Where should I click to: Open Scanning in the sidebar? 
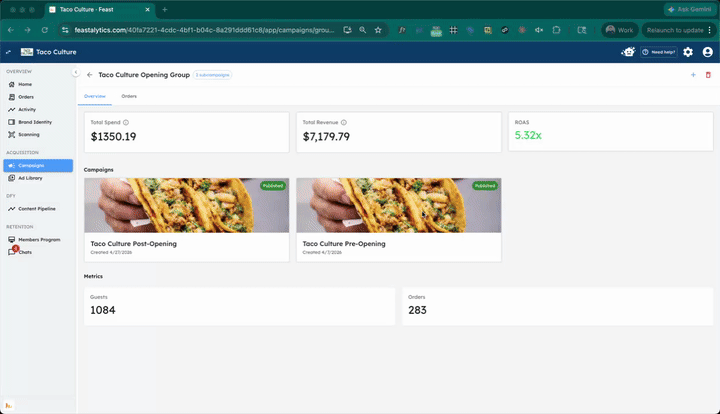pyautogui.click(x=38, y=134)
